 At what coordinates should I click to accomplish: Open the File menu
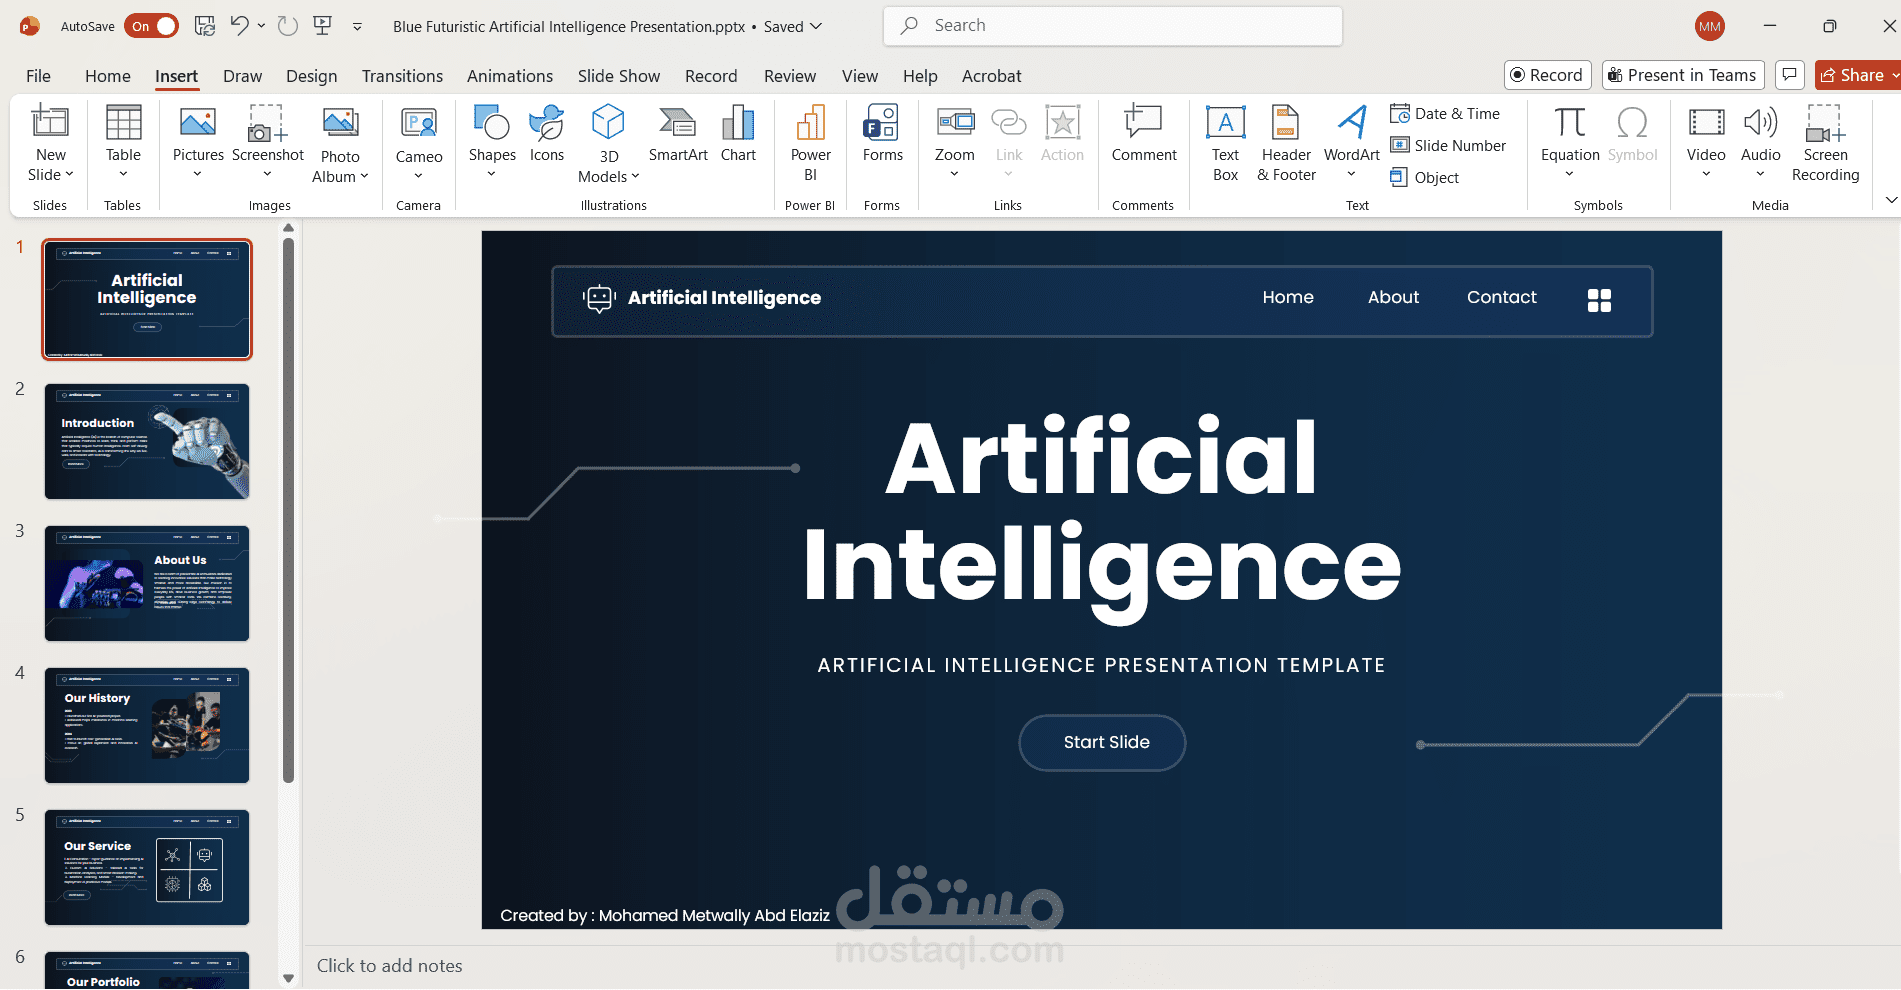[x=38, y=76]
